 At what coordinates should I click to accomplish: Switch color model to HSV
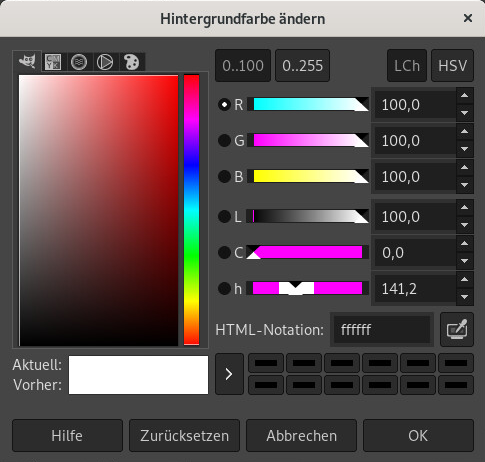click(452, 66)
